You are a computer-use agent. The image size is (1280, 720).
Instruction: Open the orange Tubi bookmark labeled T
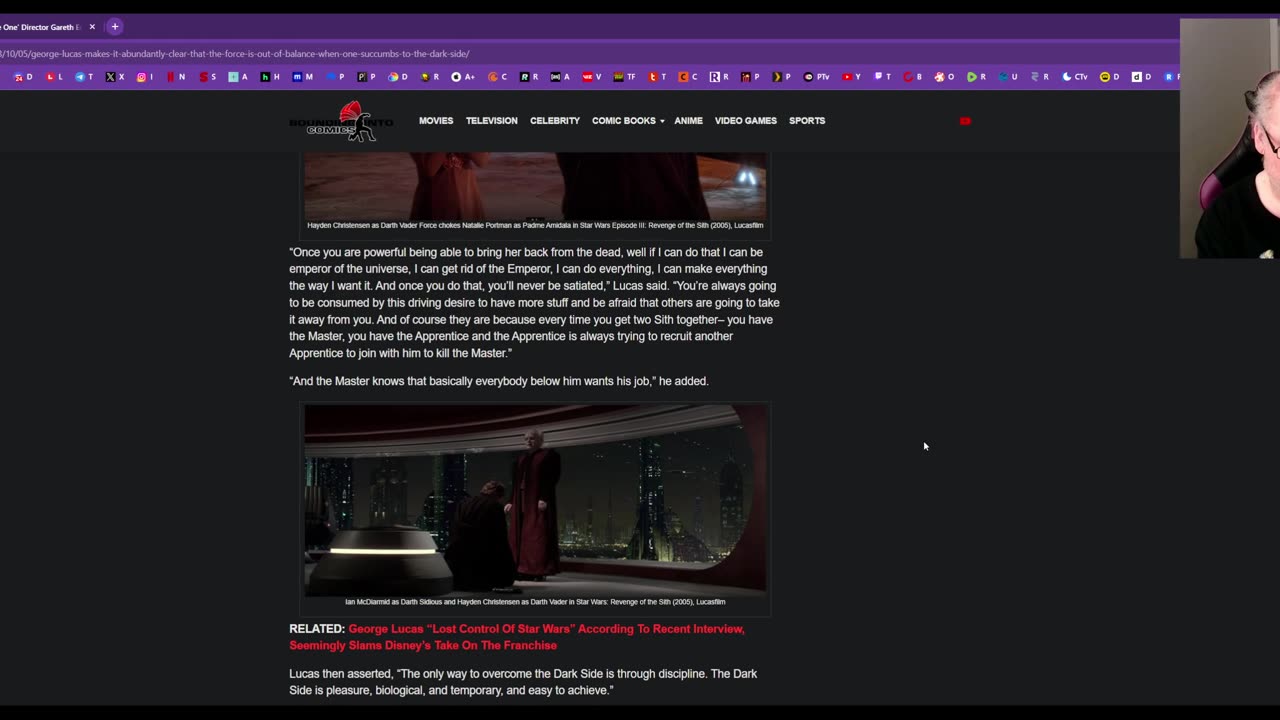pyautogui.click(x=657, y=77)
